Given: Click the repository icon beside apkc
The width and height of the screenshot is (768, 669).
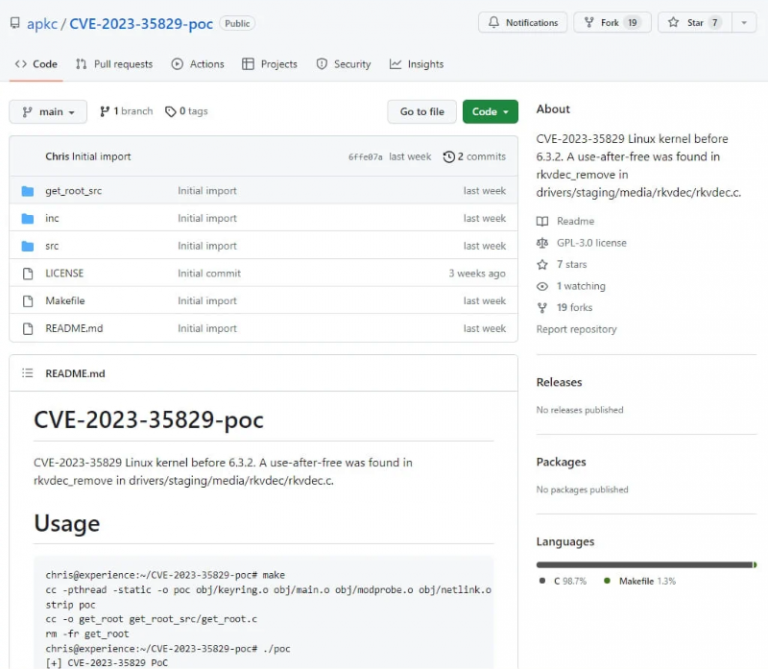Looking at the screenshot, I should tap(14, 23).
